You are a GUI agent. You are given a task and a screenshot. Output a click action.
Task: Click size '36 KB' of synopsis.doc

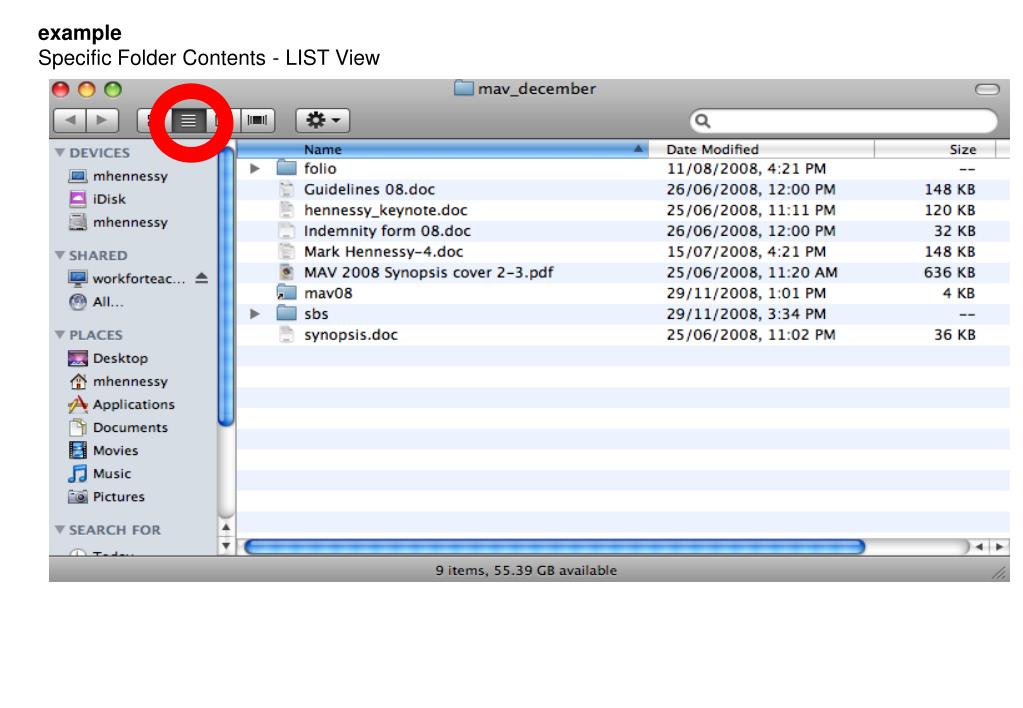954,335
